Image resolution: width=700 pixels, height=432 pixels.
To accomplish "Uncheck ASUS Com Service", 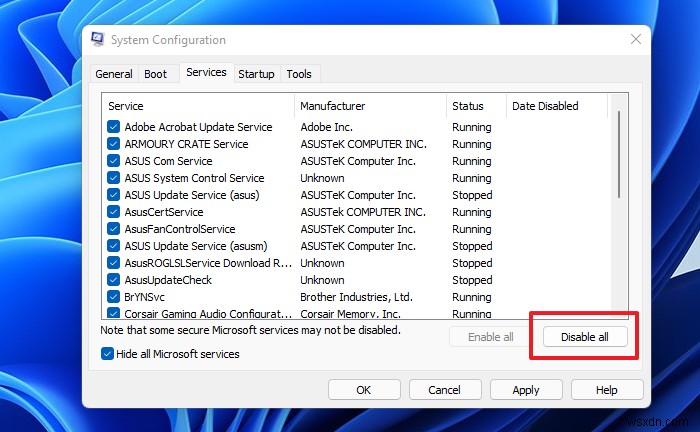I will pos(113,161).
